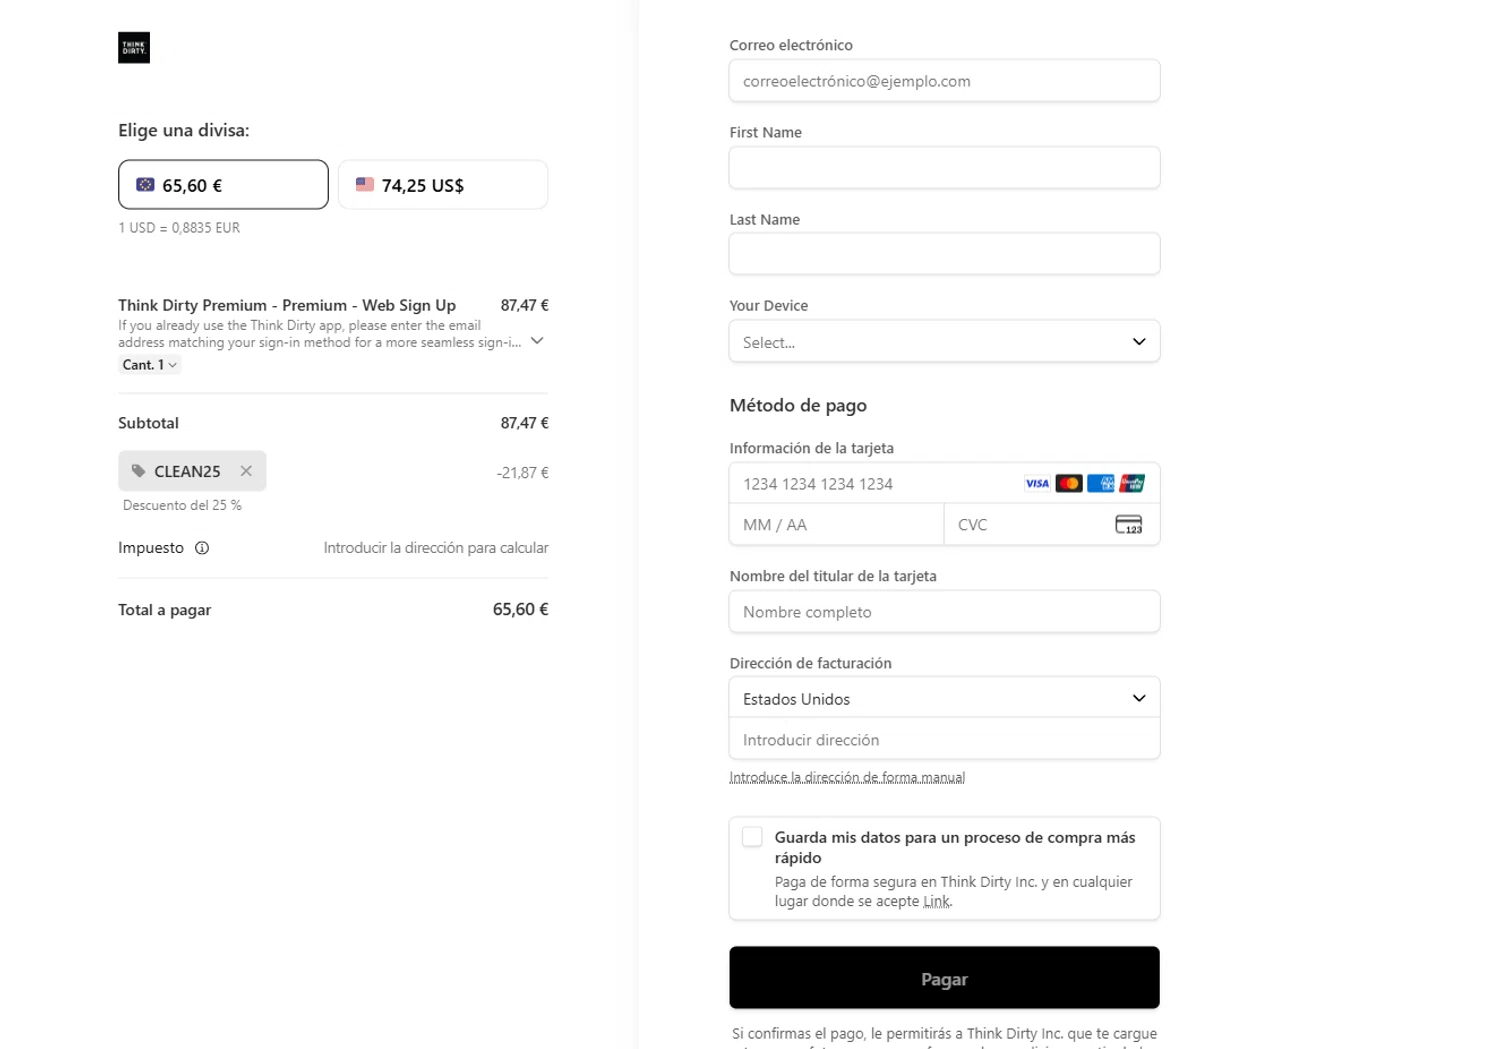Open the Cant. 1 quantity dropdown

[150, 365]
